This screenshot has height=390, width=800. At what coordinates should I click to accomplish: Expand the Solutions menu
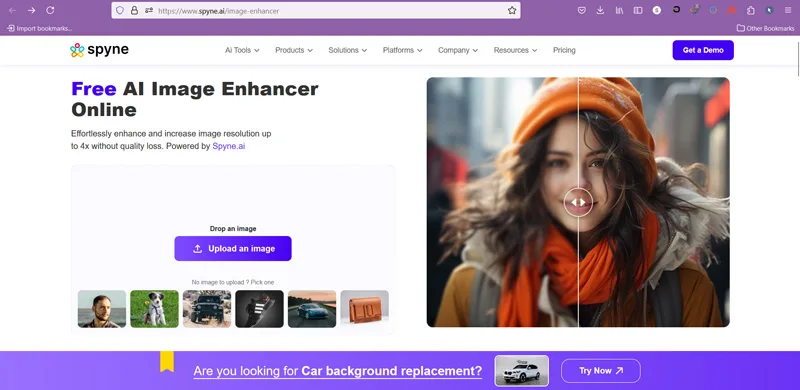pos(347,50)
